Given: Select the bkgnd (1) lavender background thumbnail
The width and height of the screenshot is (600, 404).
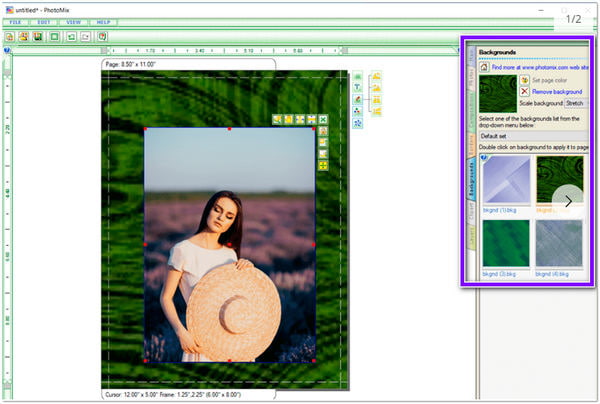Looking at the screenshot, I should [x=506, y=180].
